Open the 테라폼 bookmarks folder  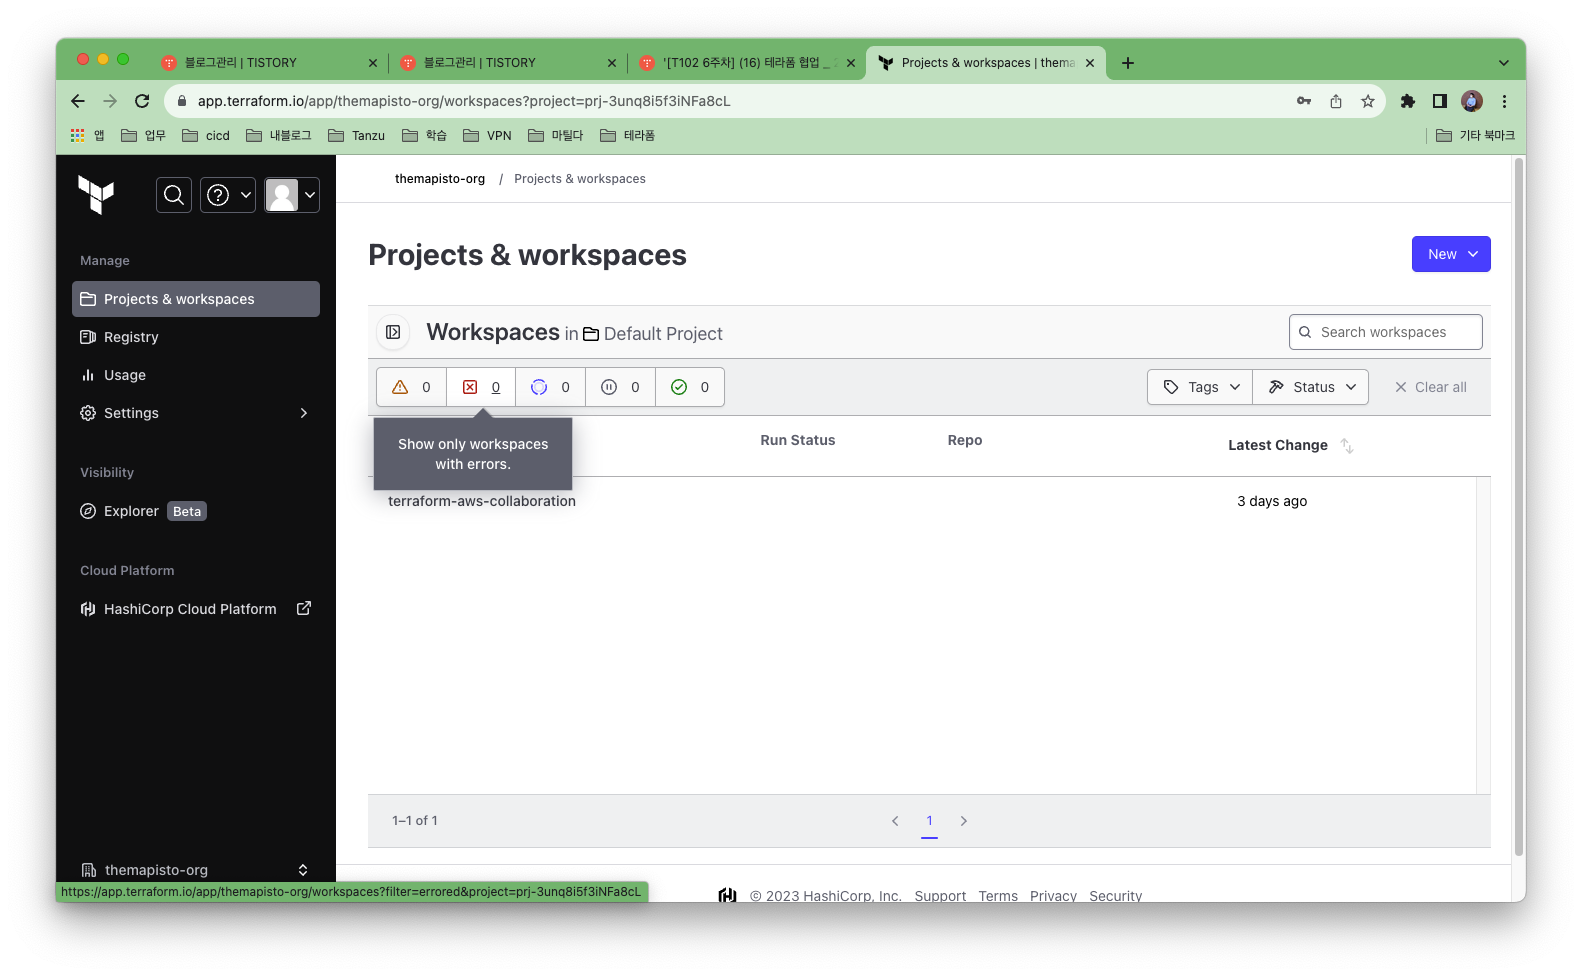tap(627, 135)
